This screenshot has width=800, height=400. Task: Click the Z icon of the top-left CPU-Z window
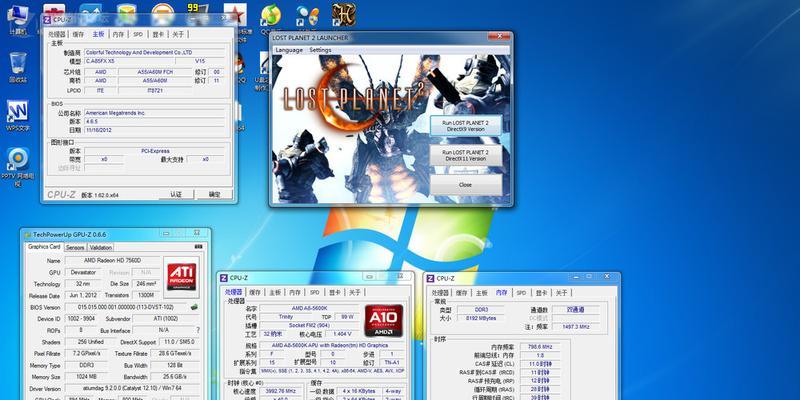coord(47,20)
